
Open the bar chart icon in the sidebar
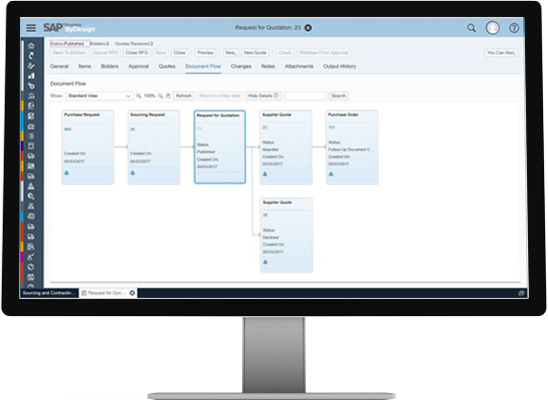click(31, 76)
